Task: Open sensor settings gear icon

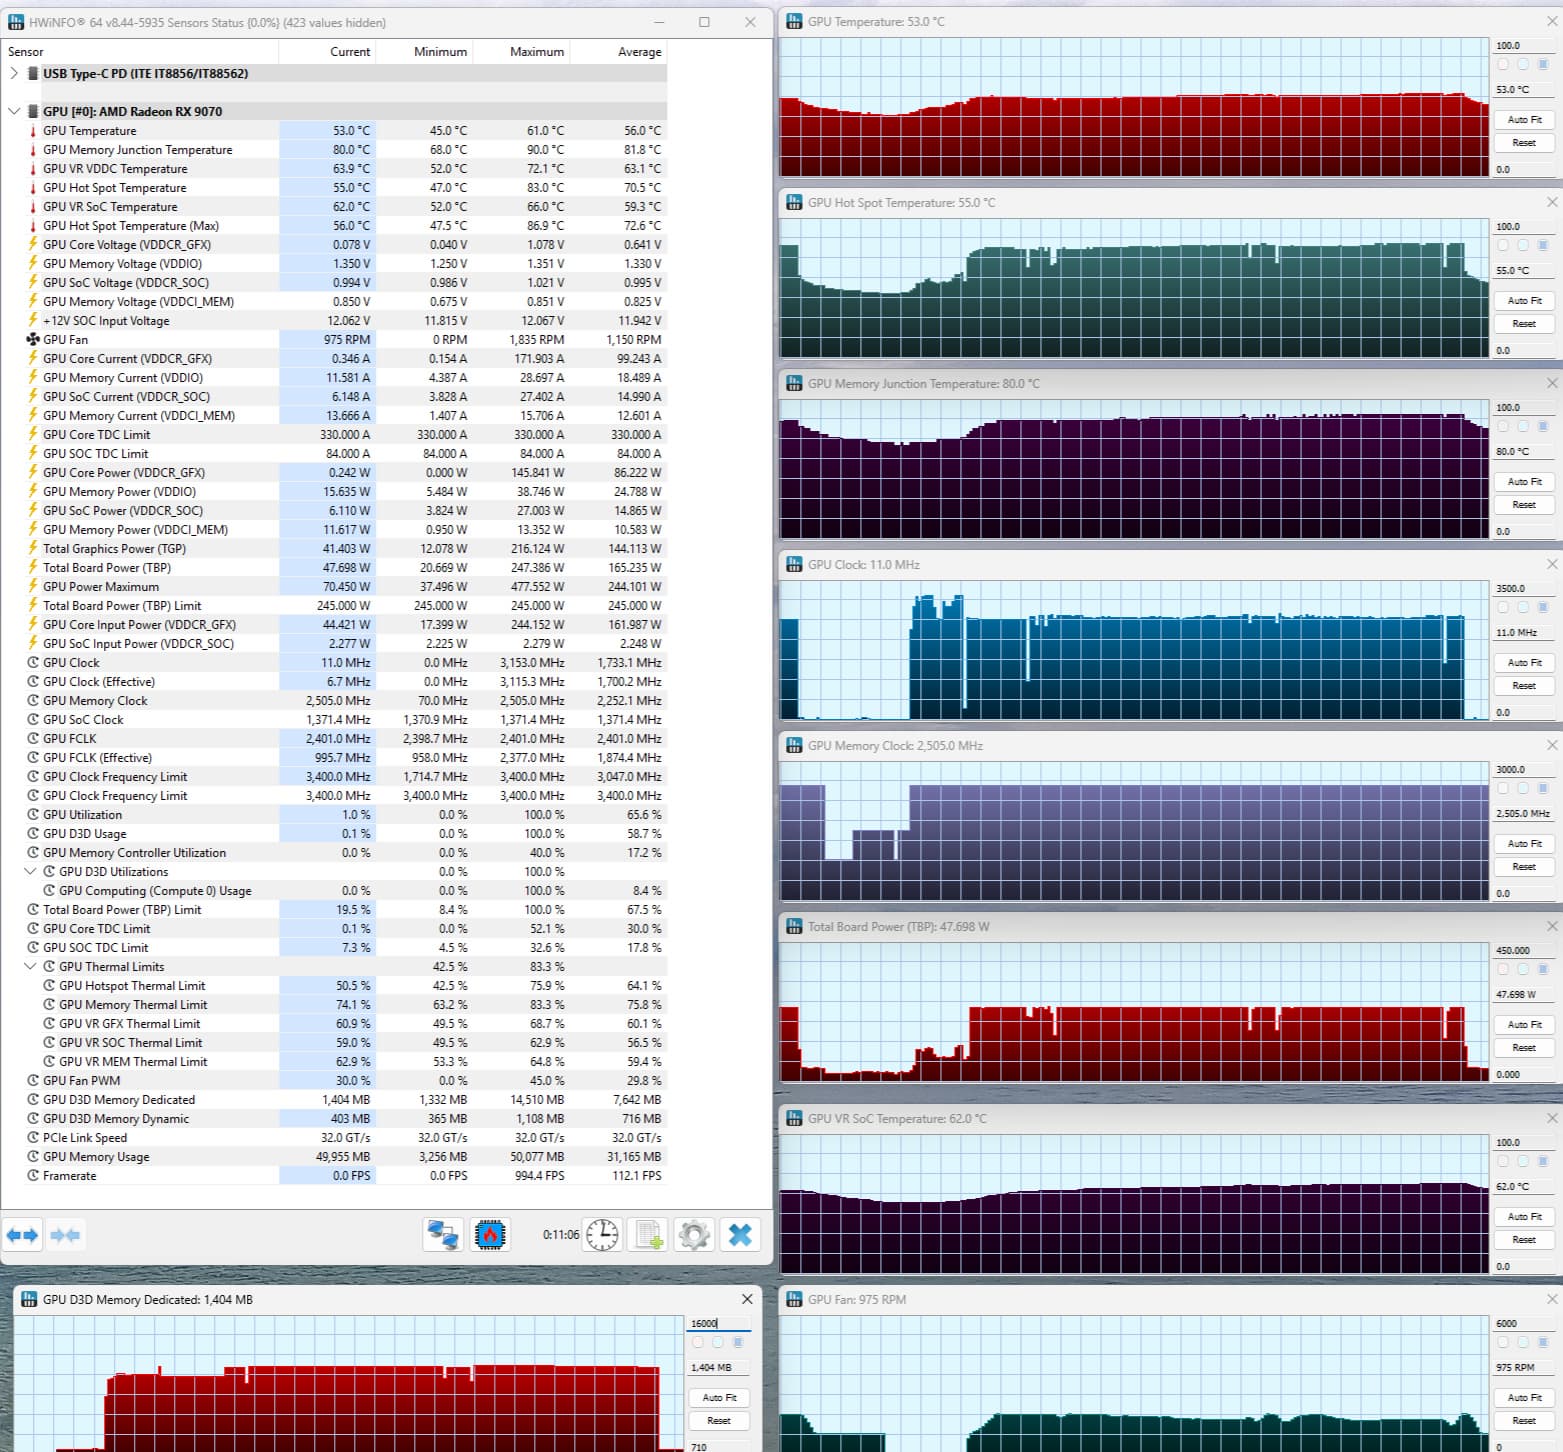Action: 694,1235
